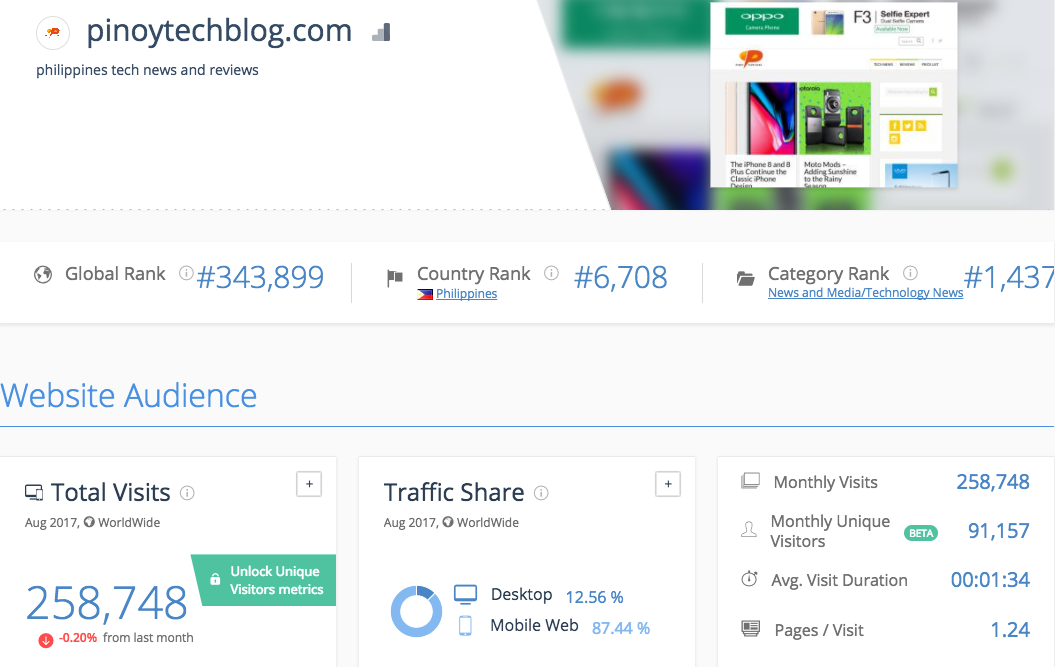Image resolution: width=1055 pixels, height=667 pixels.
Task: Click the Country Rank value #6,708
Action: coord(620,277)
